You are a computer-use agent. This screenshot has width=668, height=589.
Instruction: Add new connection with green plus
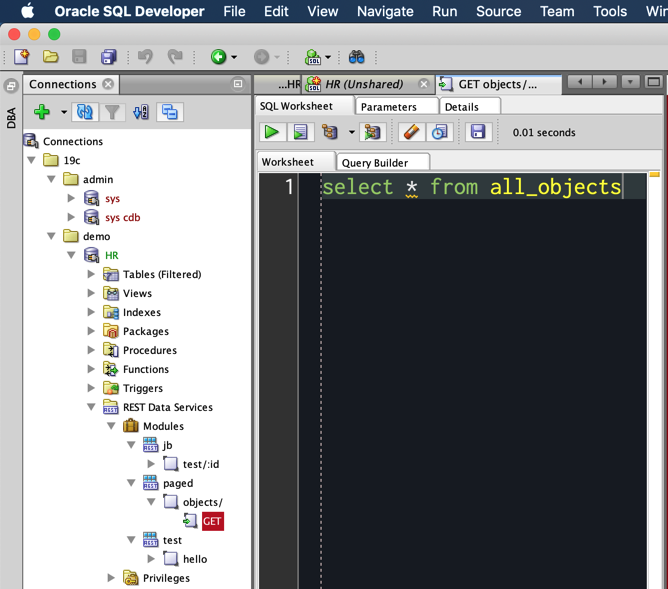(42, 112)
